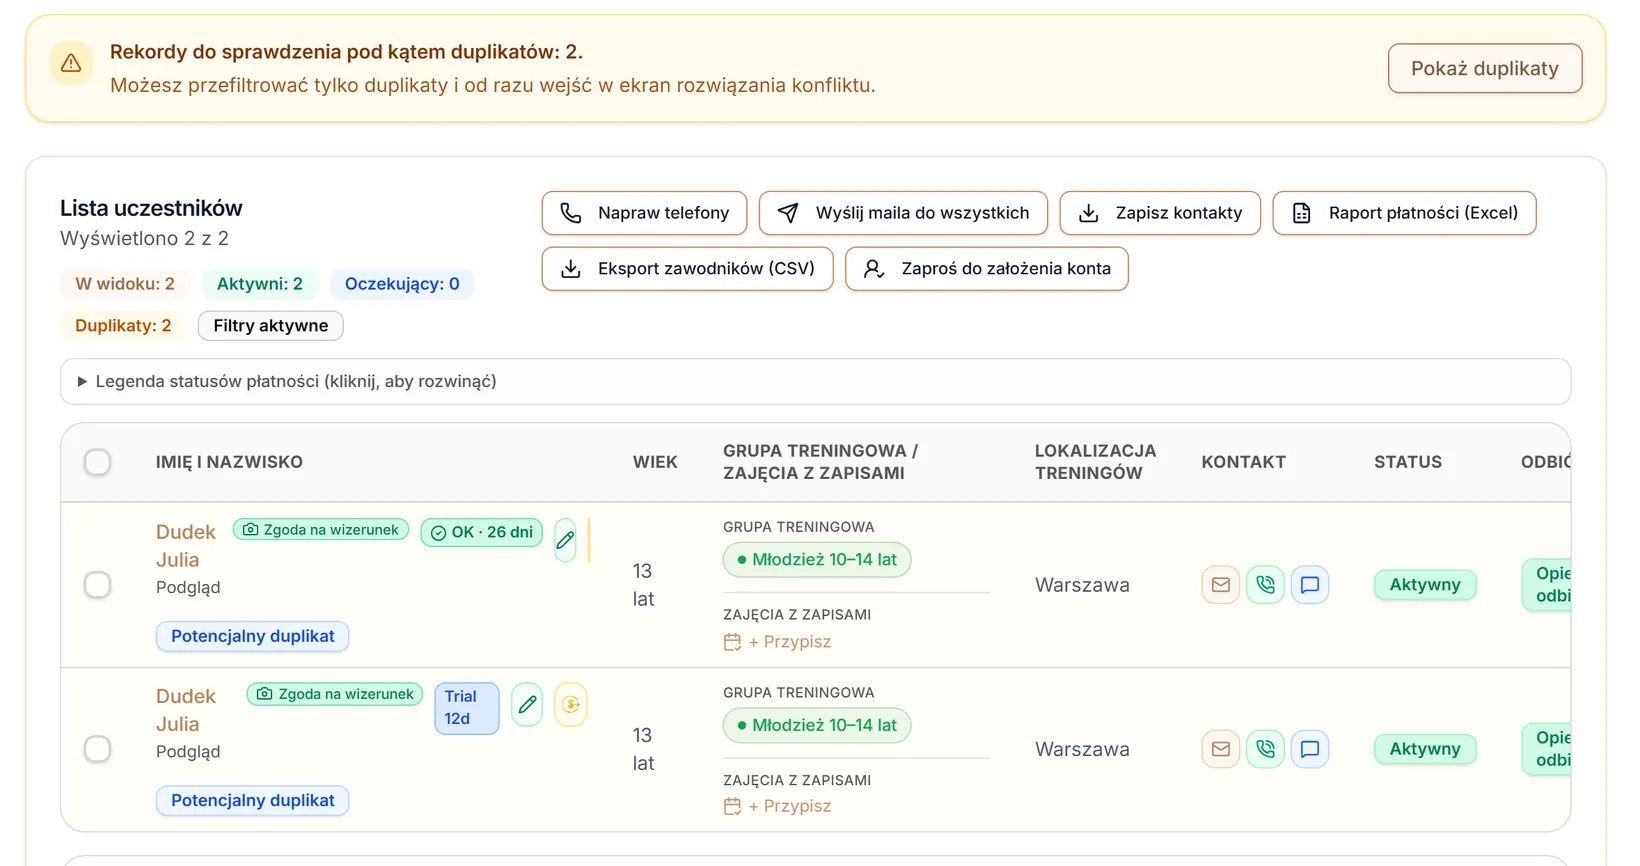Tick the checkbox for Dudek Julia Trial 12d row

[97, 749]
